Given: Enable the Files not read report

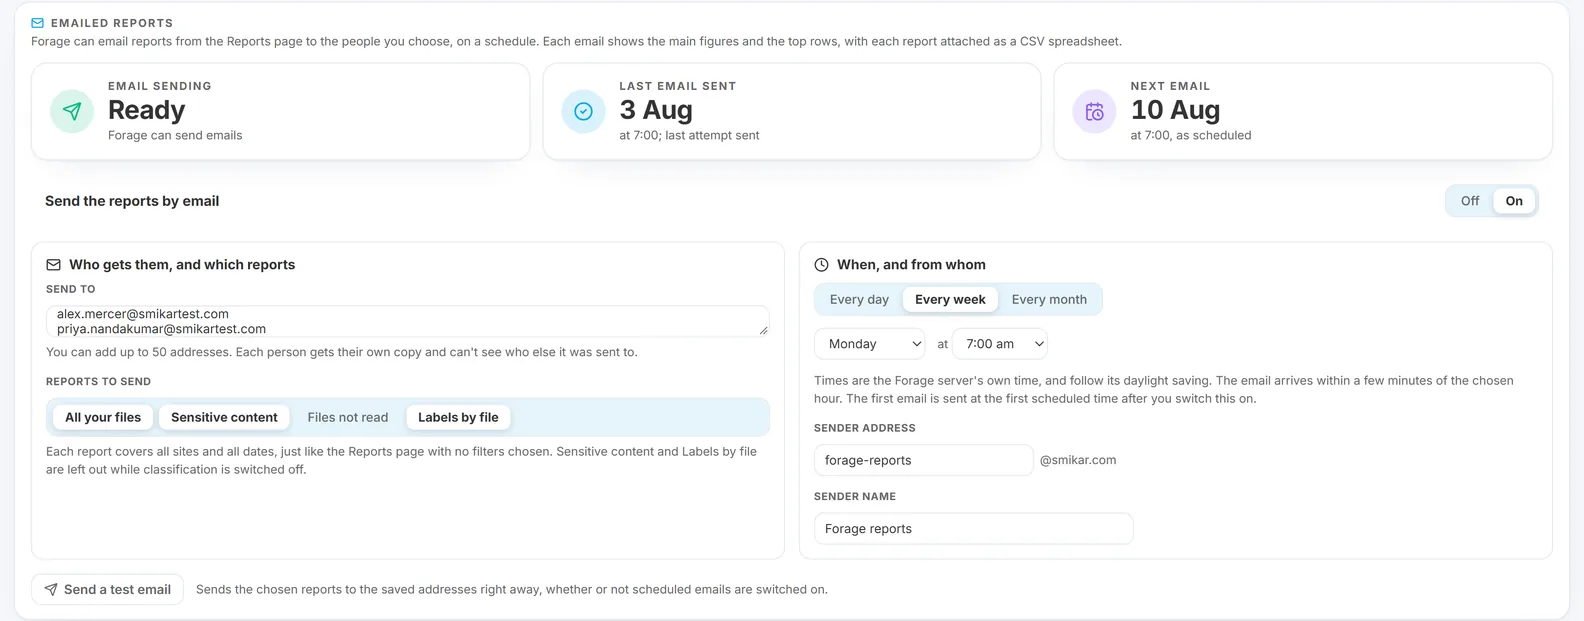Looking at the screenshot, I should (347, 417).
